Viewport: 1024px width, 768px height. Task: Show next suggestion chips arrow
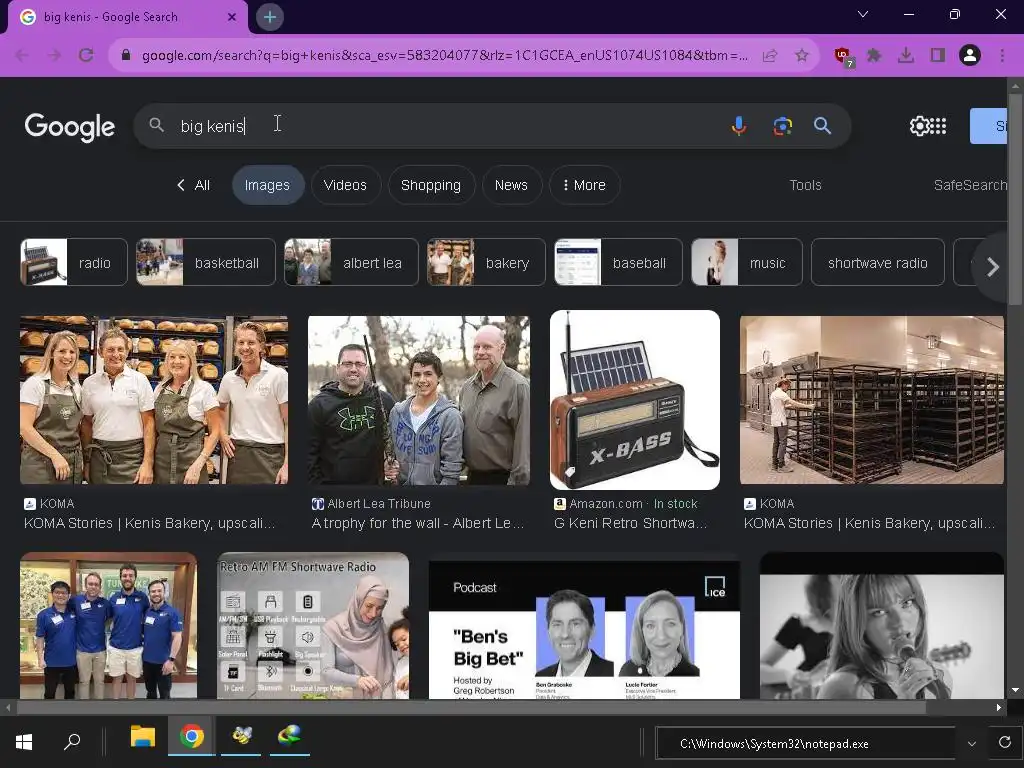click(993, 266)
